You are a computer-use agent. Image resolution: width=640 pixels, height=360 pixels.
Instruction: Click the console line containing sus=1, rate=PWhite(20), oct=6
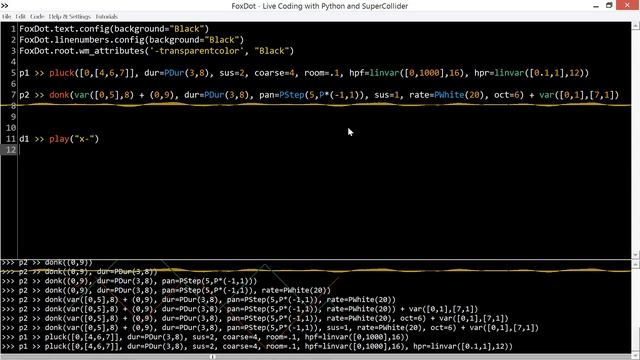270,328
